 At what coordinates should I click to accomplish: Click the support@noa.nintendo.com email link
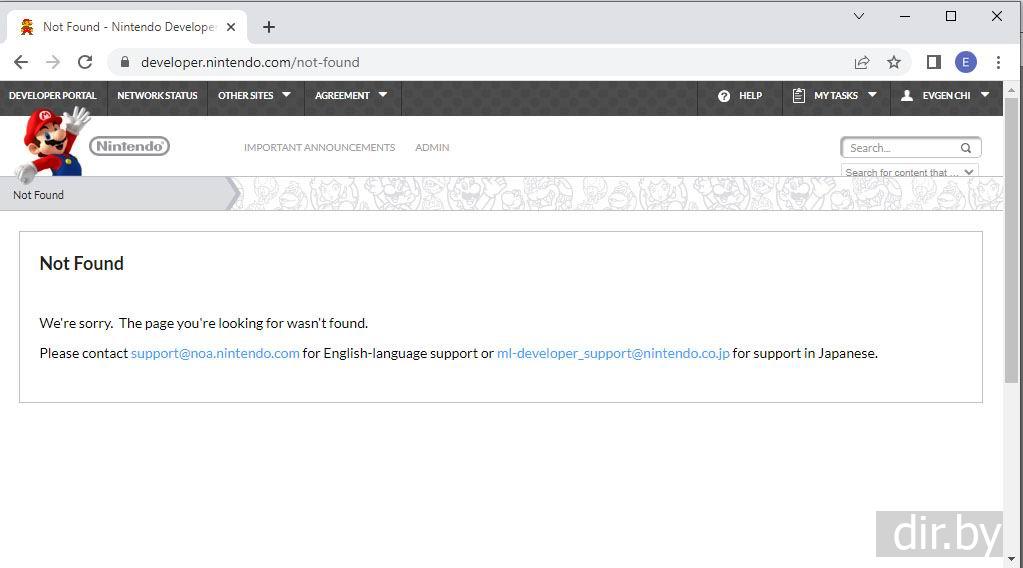pos(215,353)
